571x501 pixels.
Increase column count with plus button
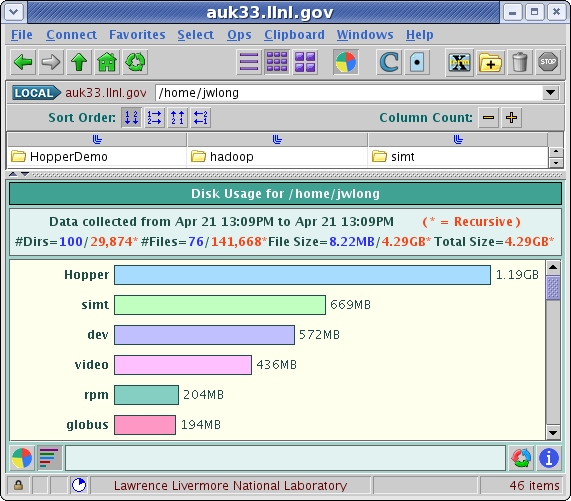(512, 118)
